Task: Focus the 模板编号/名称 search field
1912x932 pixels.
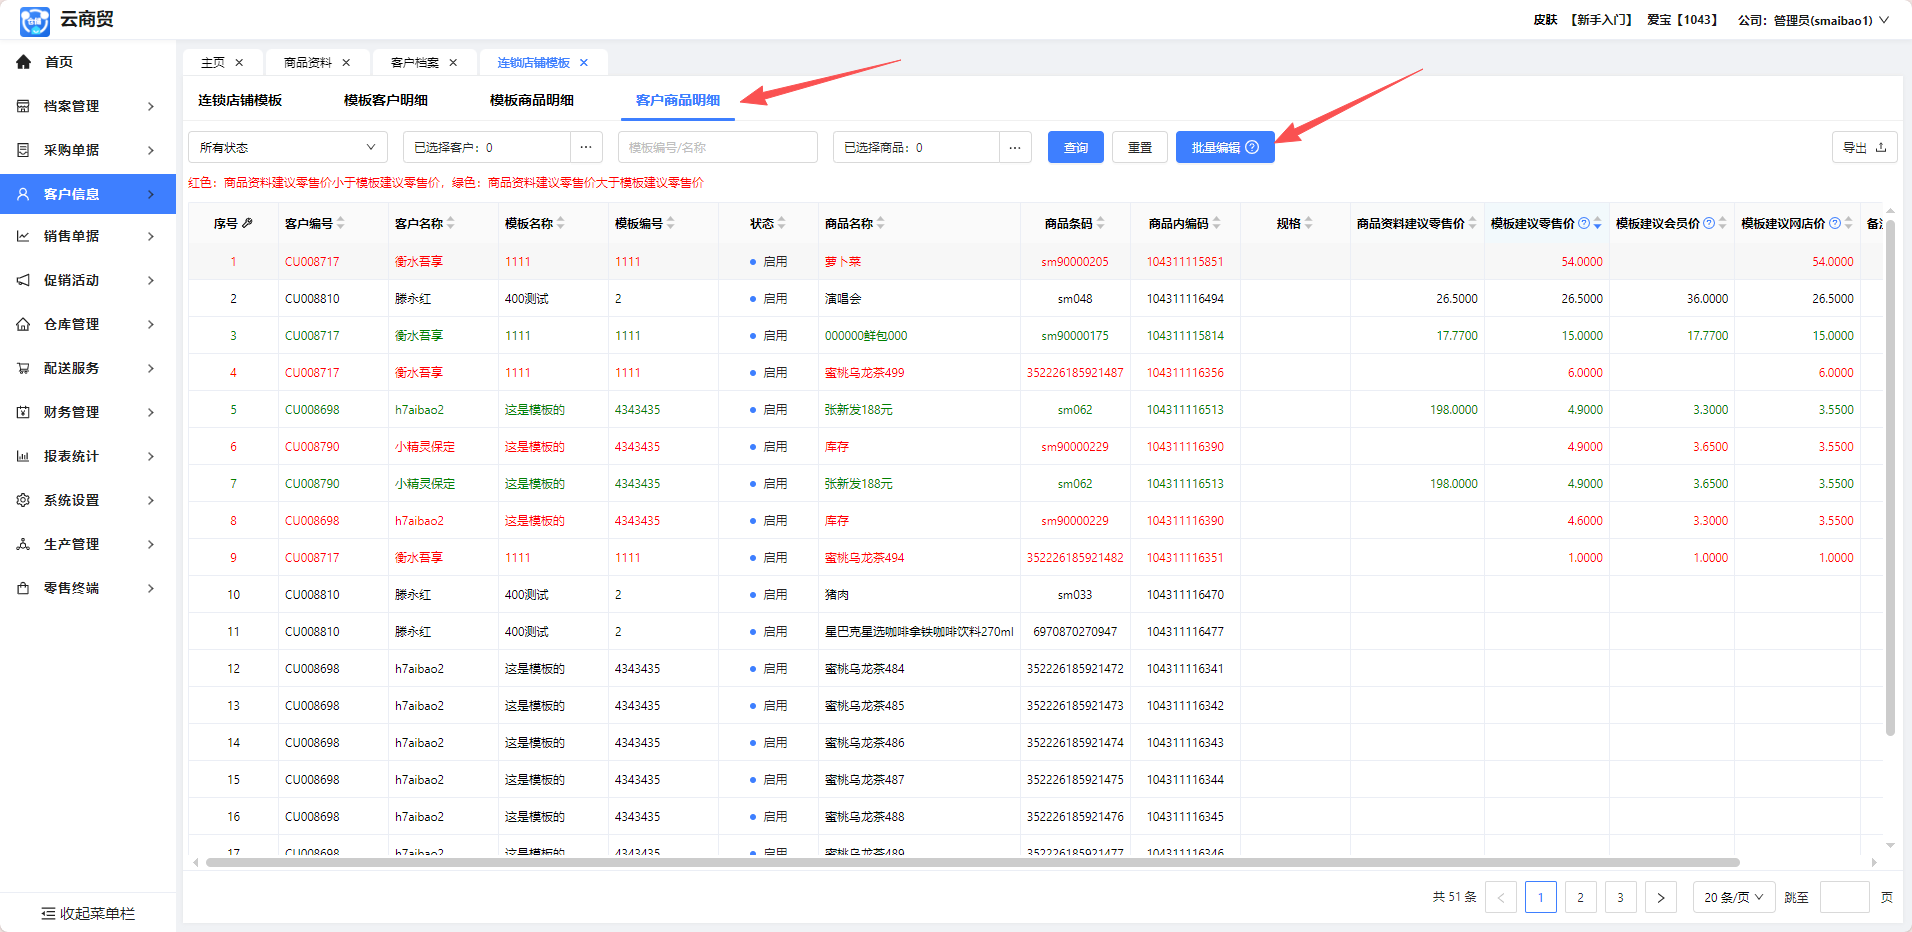Action: [x=718, y=147]
